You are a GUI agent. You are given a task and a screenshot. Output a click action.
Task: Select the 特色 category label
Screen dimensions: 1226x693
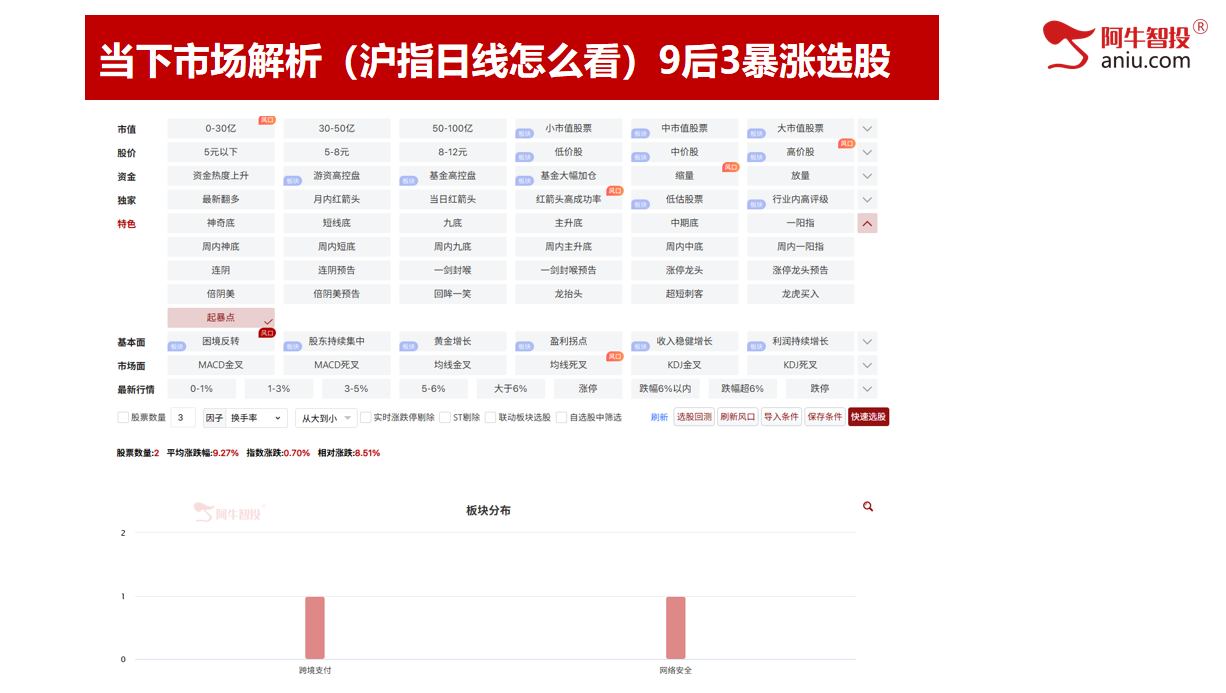click(126, 224)
